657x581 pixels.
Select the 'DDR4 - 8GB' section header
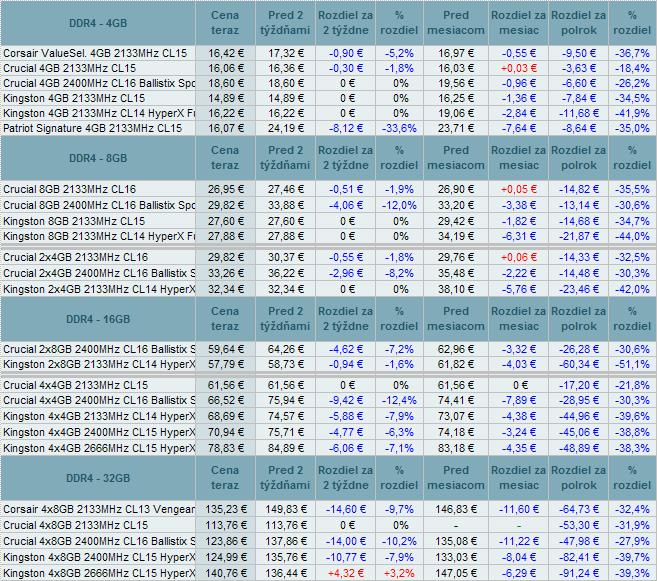click(98, 158)
